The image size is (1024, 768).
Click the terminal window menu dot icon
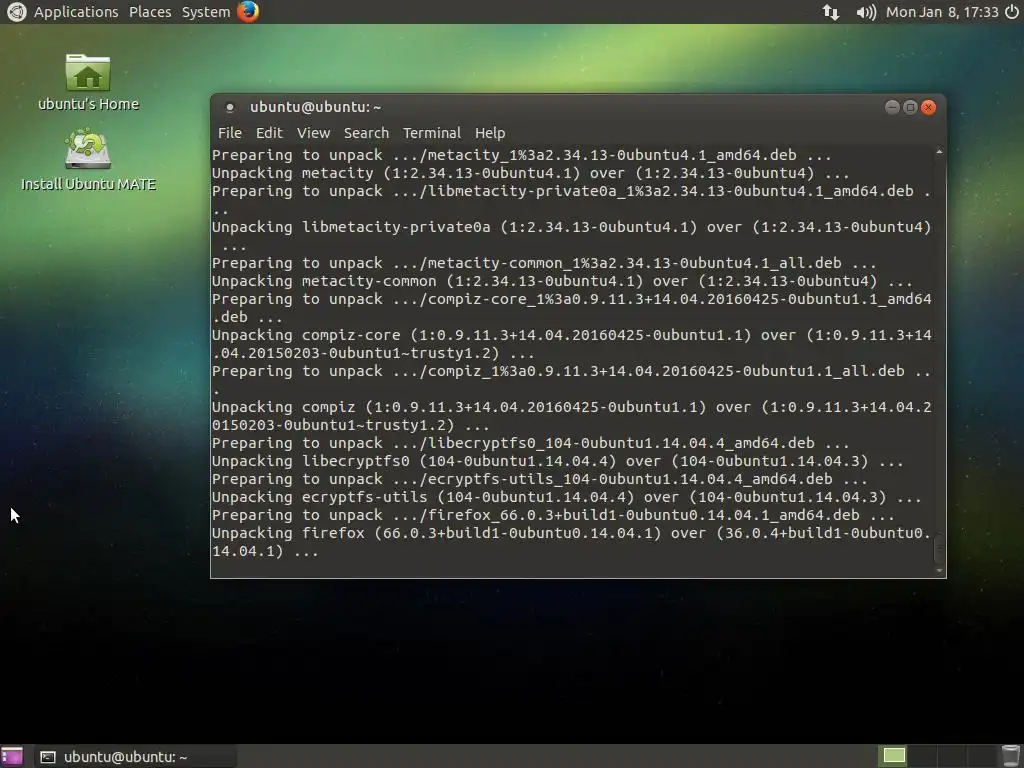(x=230, y=107)
